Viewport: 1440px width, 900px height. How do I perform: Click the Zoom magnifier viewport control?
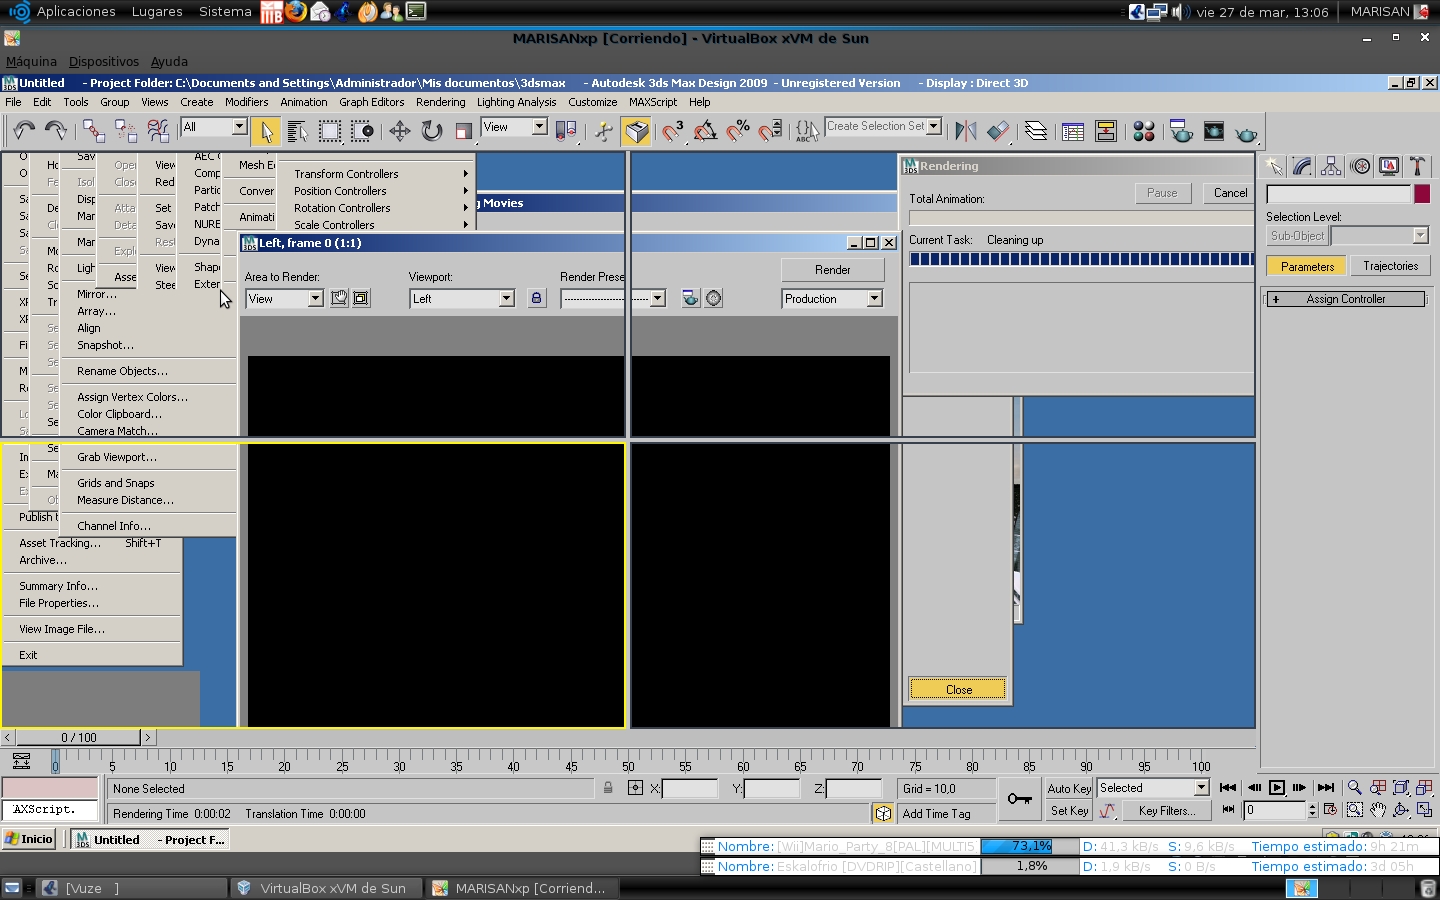(1354, 788)
